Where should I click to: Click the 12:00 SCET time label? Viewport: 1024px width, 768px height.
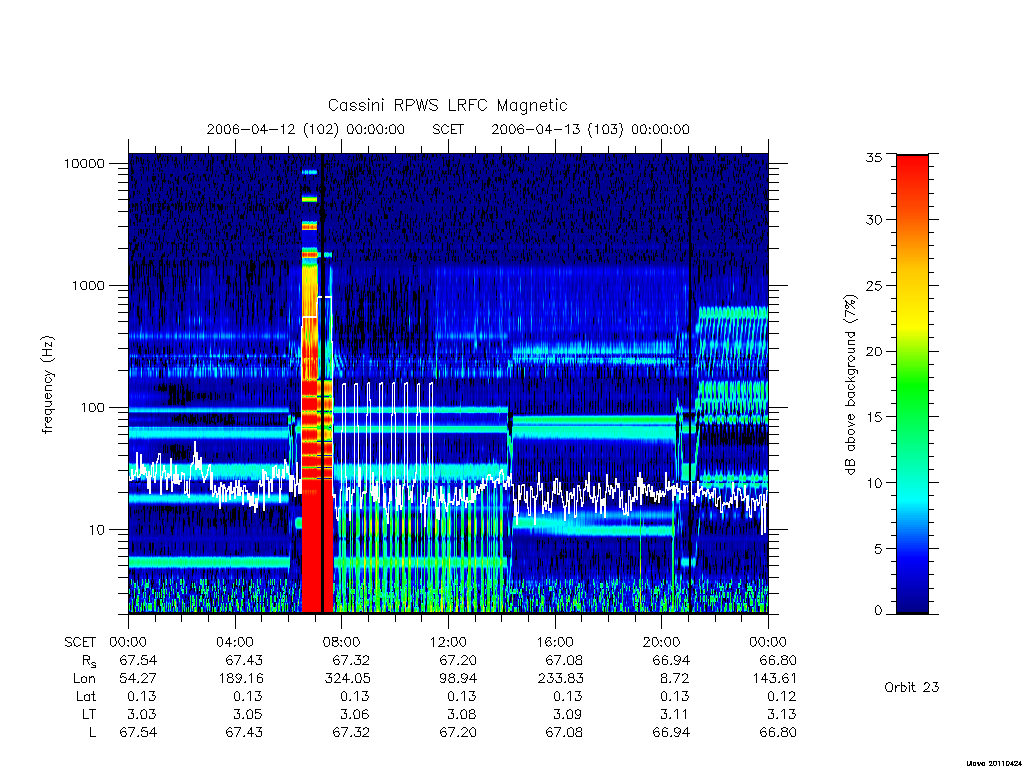(x=448, y=642)
